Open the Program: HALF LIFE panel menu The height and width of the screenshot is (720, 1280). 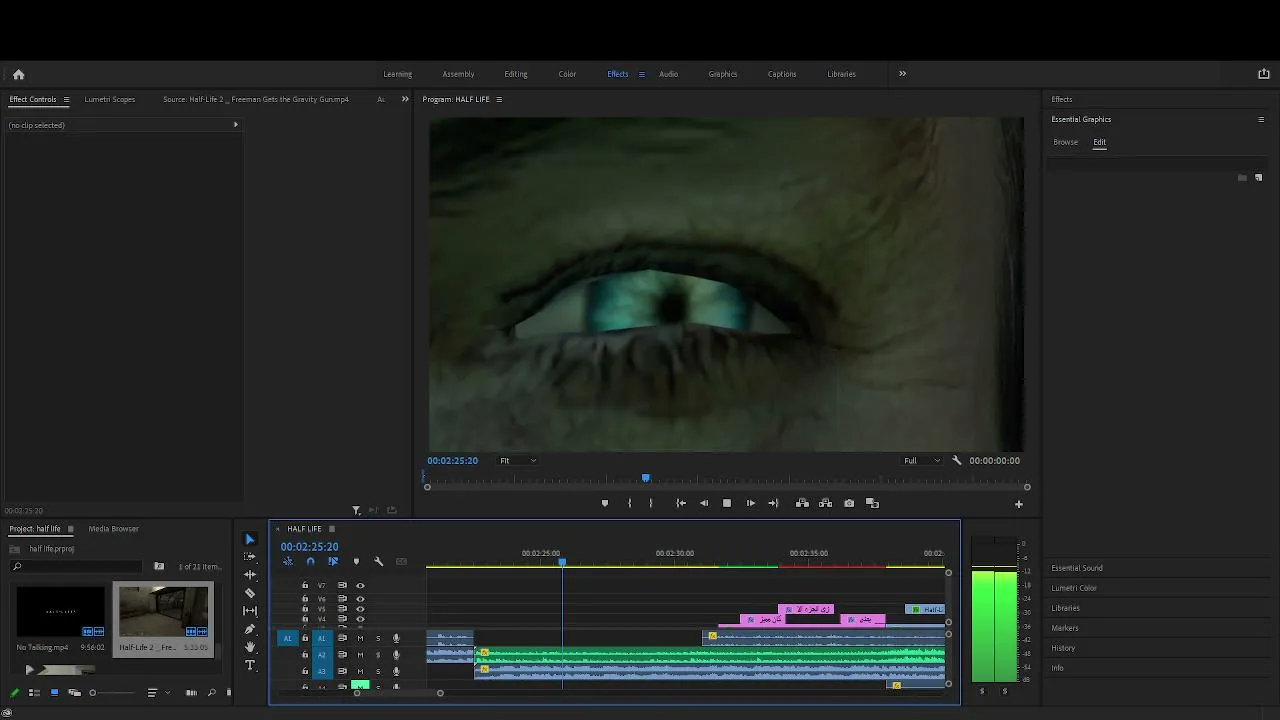[499, 100]
